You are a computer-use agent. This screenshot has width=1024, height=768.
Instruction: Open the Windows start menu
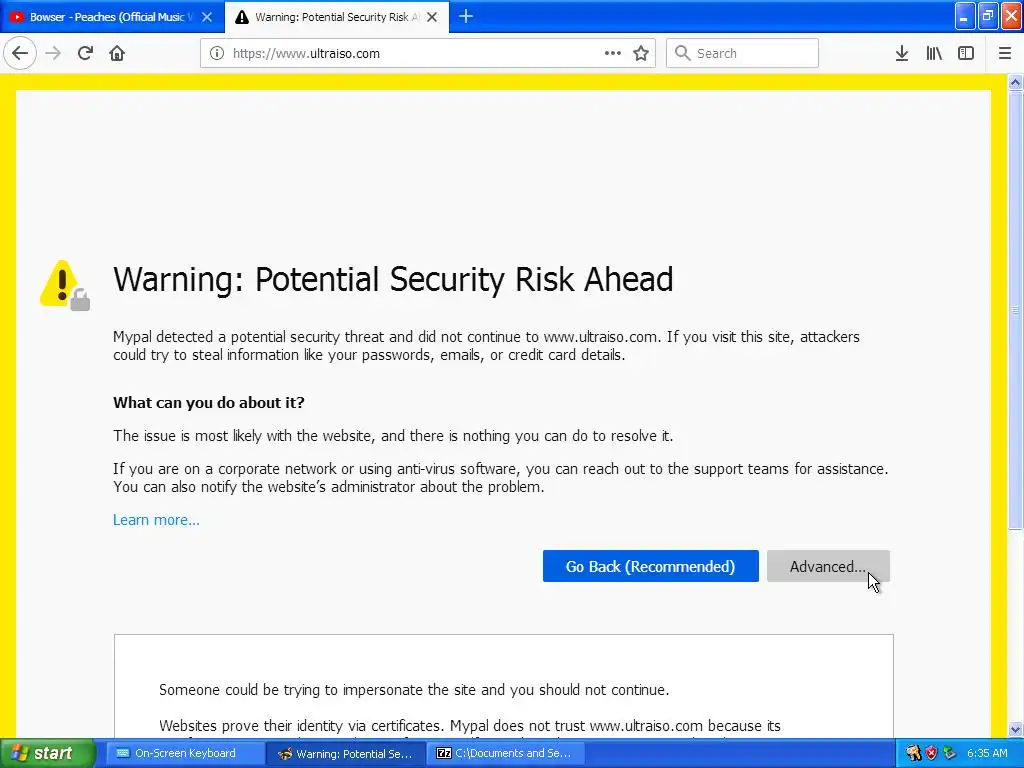click(47, 753)
